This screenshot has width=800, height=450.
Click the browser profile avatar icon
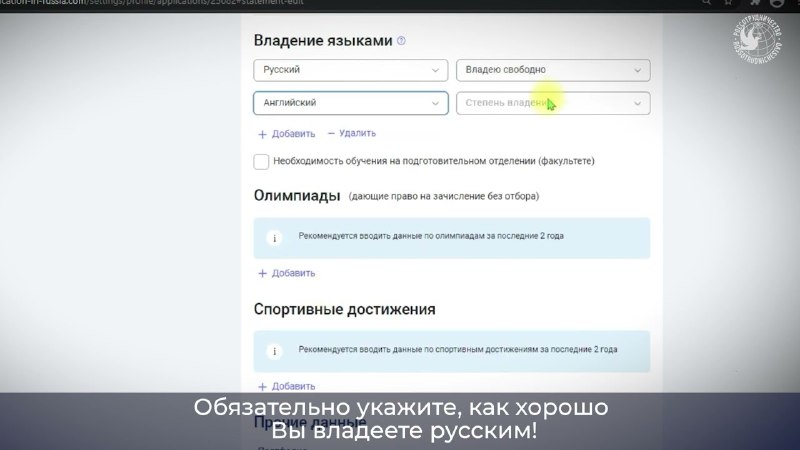tap(777, 3)
